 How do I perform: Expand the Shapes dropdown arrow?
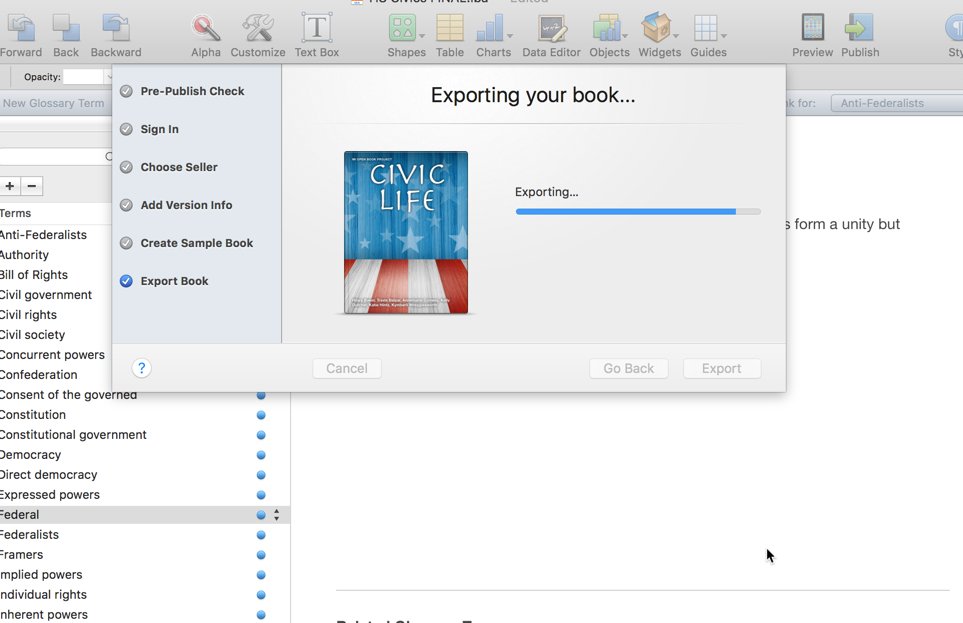coord(421,36)
